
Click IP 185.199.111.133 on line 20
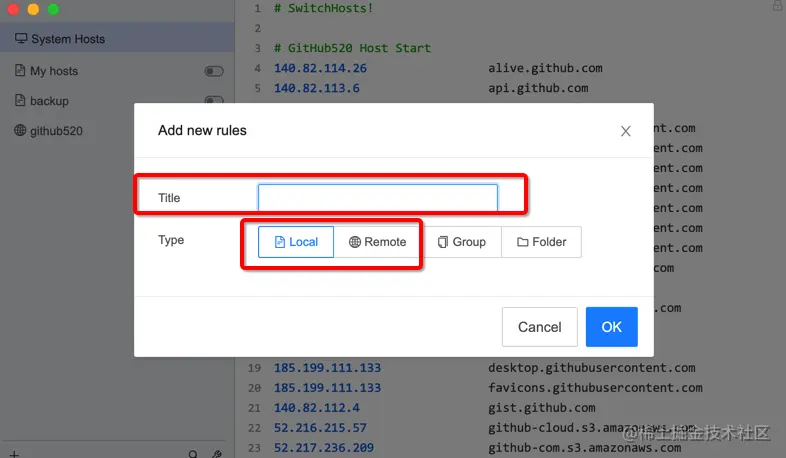click(327, 388)
